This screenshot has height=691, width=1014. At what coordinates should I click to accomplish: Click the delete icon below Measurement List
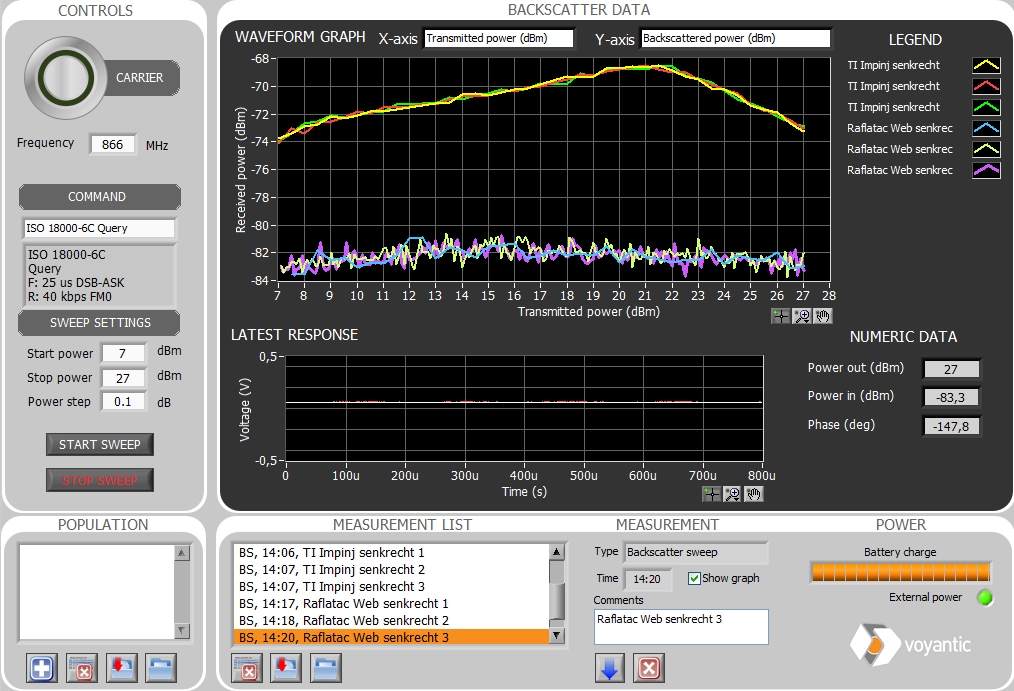pyautogui.click(x=247, y=668)
